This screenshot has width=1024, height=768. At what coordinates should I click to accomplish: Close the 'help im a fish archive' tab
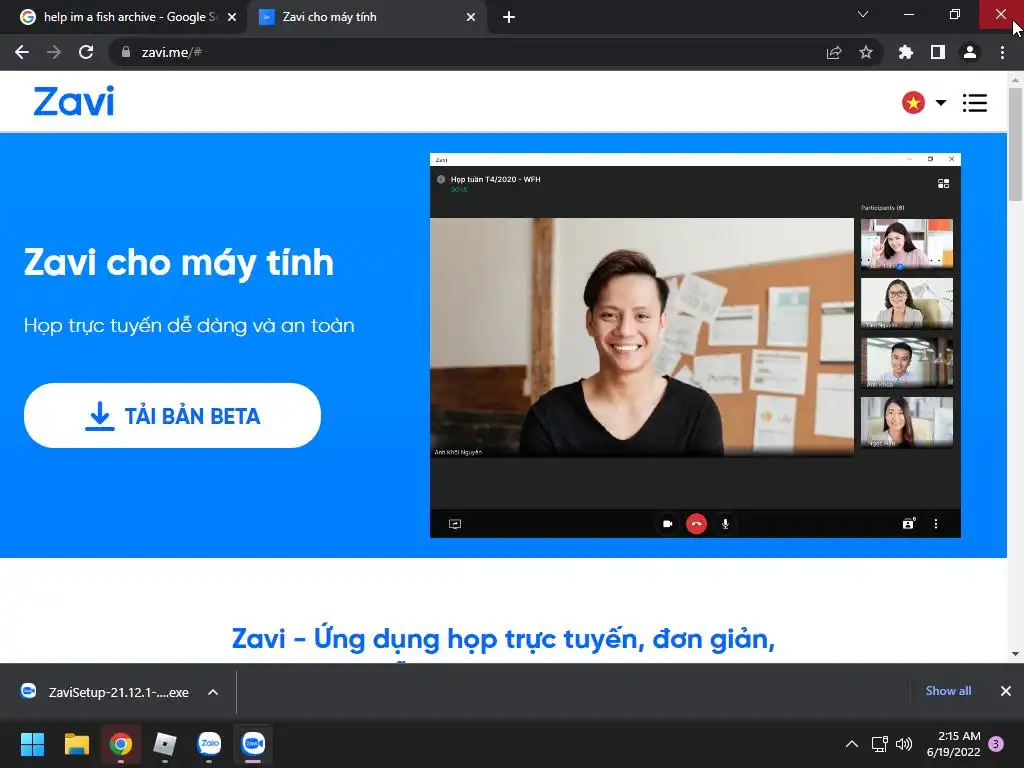coord(232,17)
